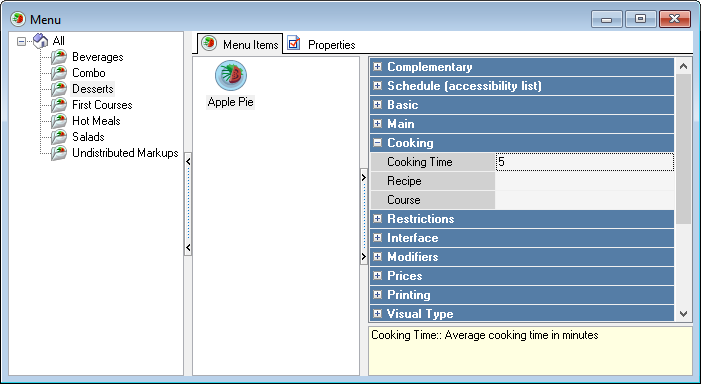This screenshot has height=384, width=701.
Task: Click the Recipe value field
Action: [x=584, y=181]
